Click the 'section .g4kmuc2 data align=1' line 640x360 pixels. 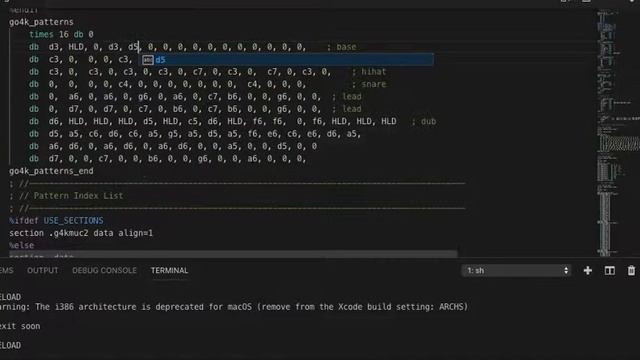(81, 233)
